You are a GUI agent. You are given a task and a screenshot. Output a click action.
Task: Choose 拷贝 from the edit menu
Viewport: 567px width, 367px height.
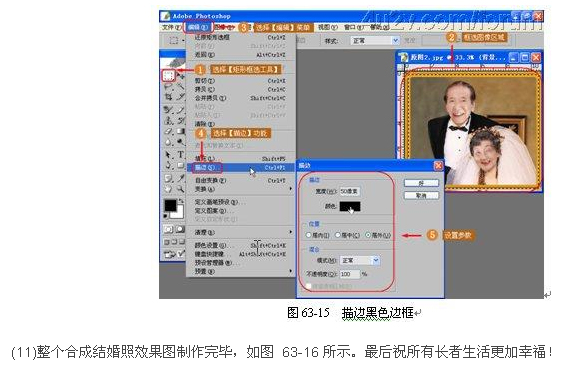click(240, 89)
